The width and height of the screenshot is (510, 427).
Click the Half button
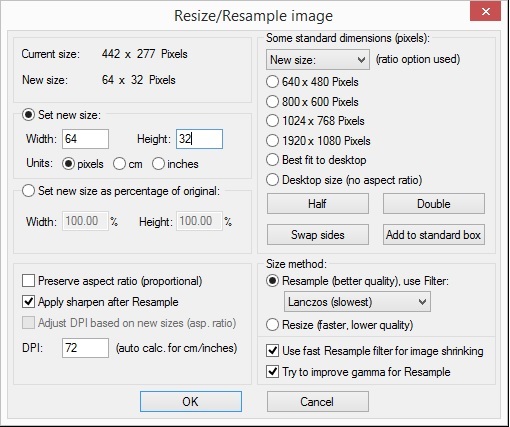(x=318, y=204)
